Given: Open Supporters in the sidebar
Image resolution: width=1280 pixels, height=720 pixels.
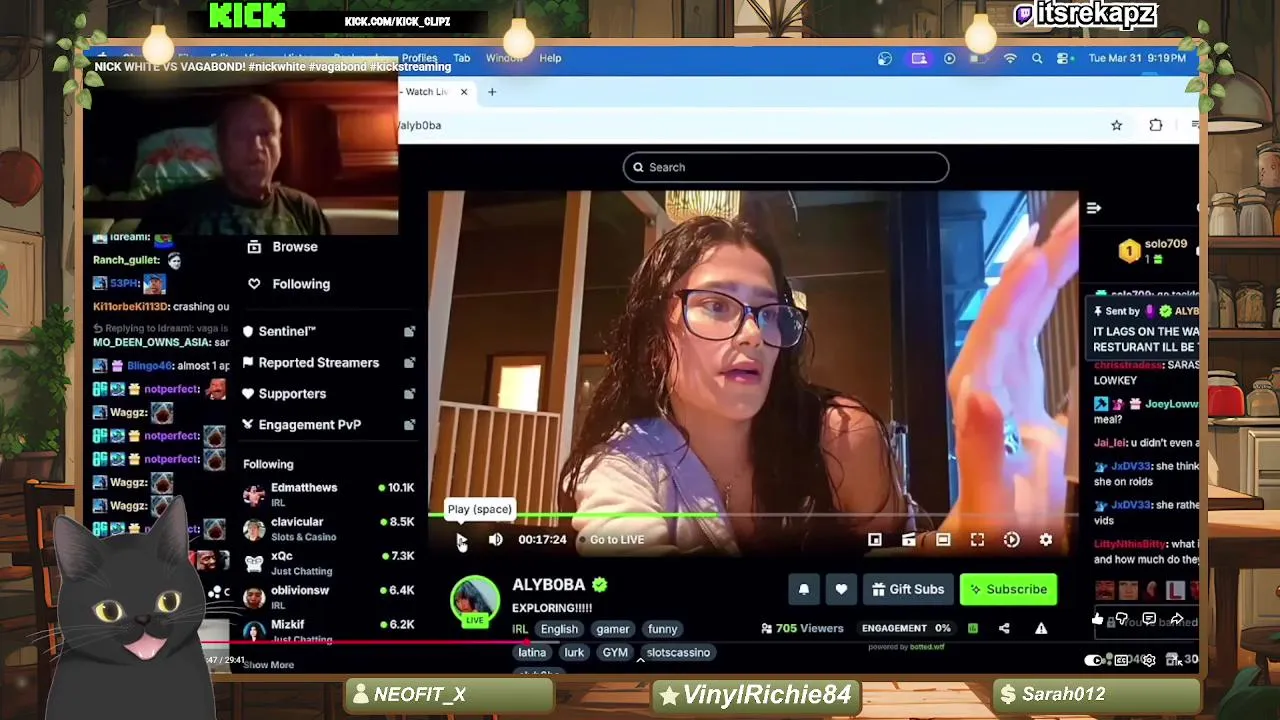Looking at the screenshot, I should pyautogui.click(x=284, y=394).
